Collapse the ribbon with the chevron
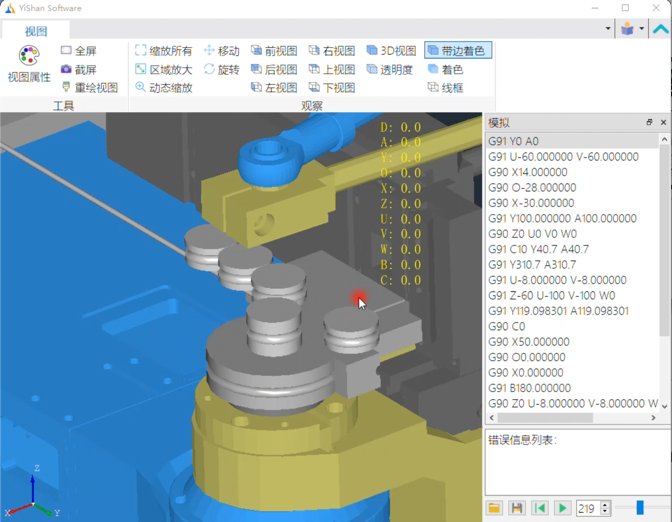672x522 pixels. [660, 29]
